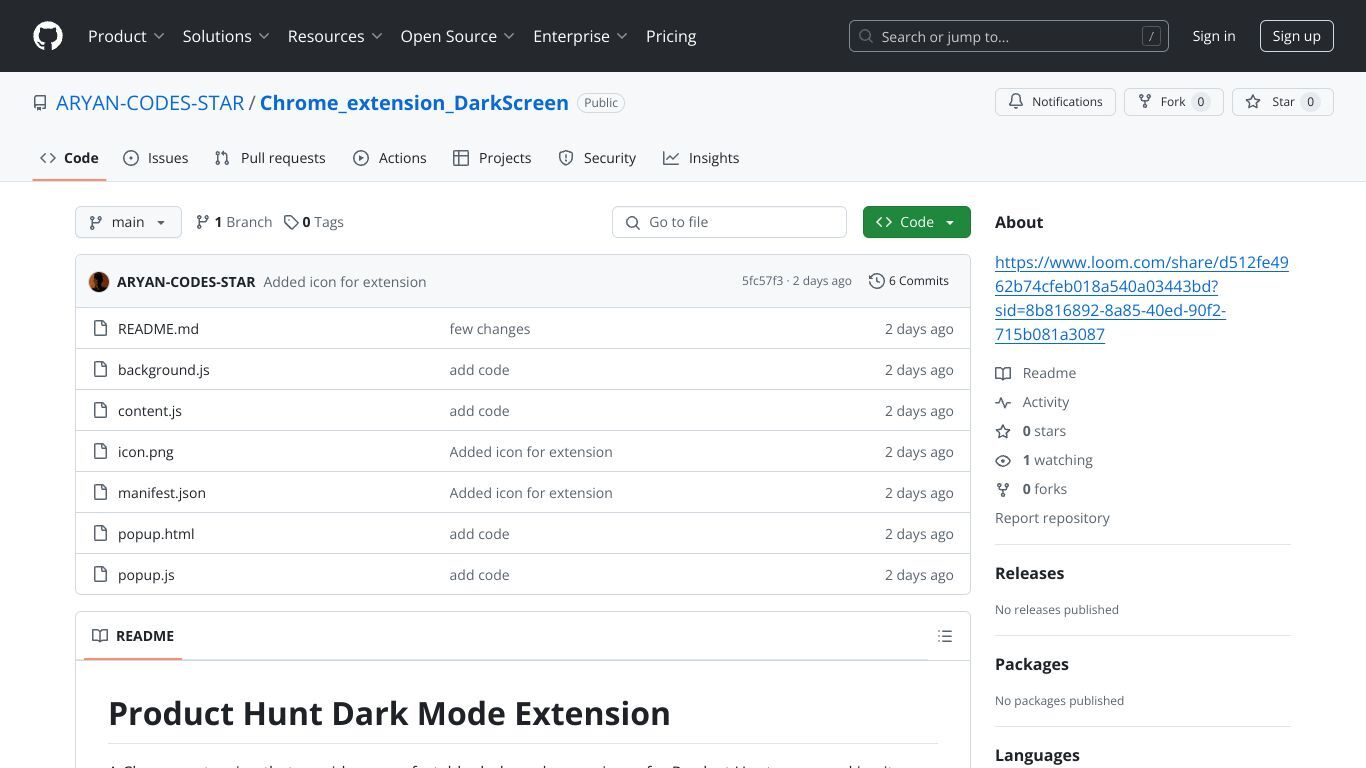Viewport: 1366px width, 768px height.
Task: Open the Packages heading link
Action: click(x=1031, y=664)
